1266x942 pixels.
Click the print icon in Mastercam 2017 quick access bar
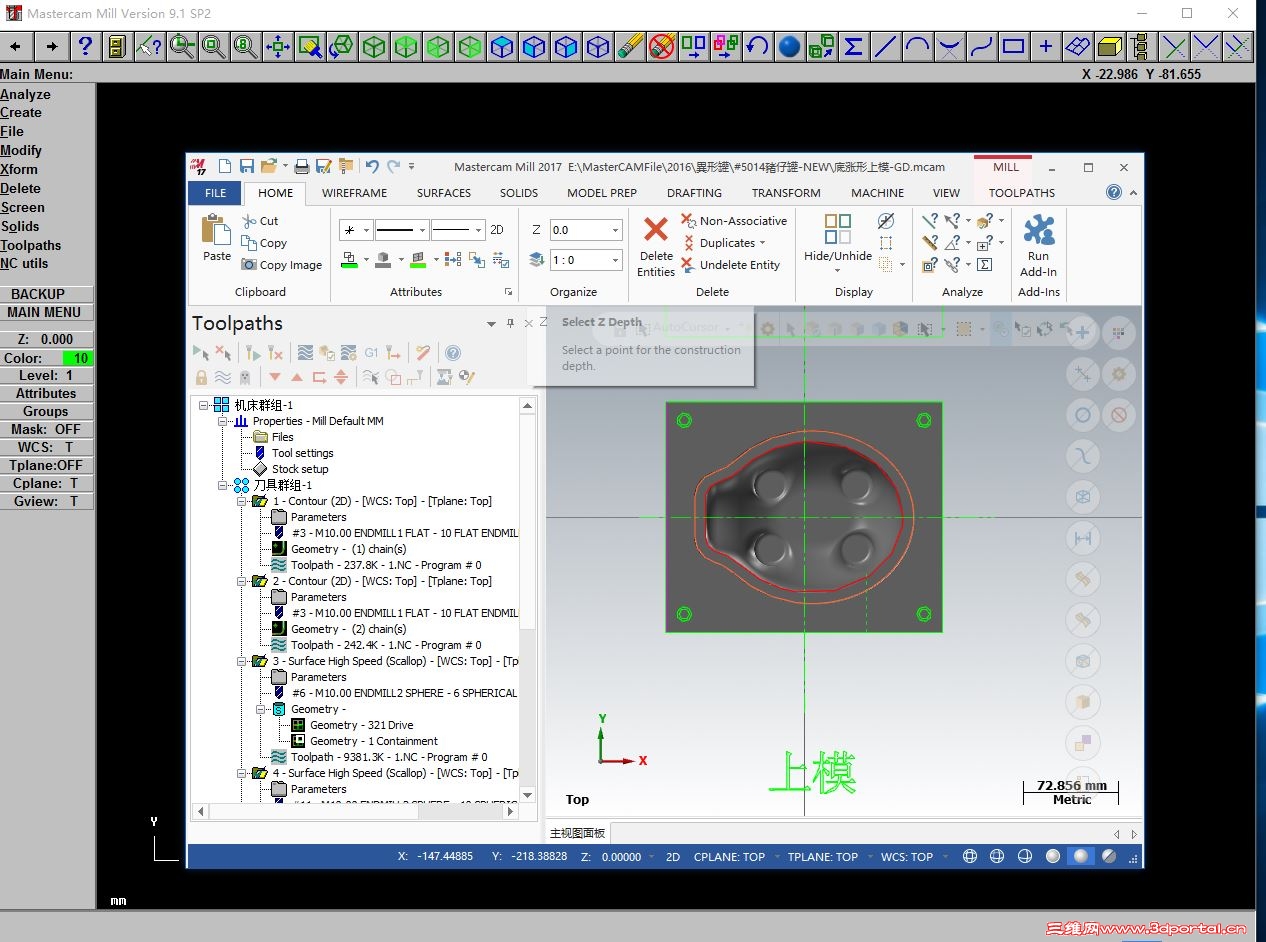pos(301,166)
